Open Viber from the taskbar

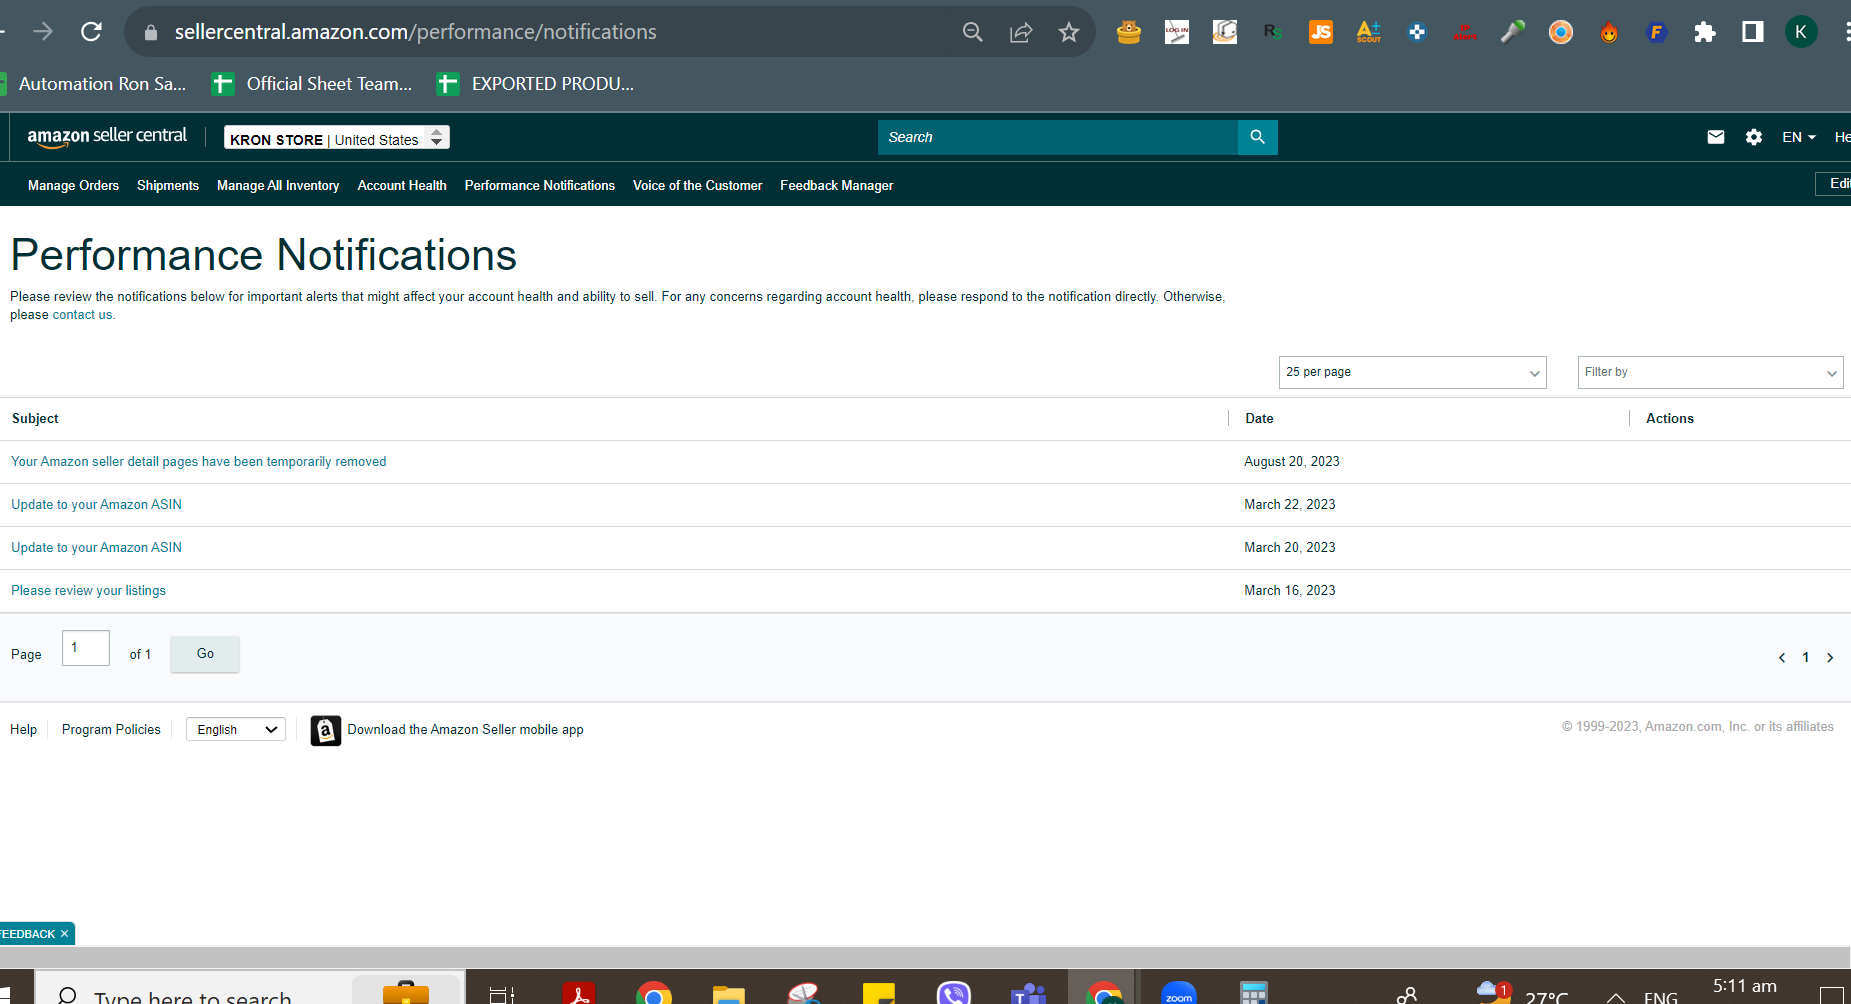coord(954,993)
